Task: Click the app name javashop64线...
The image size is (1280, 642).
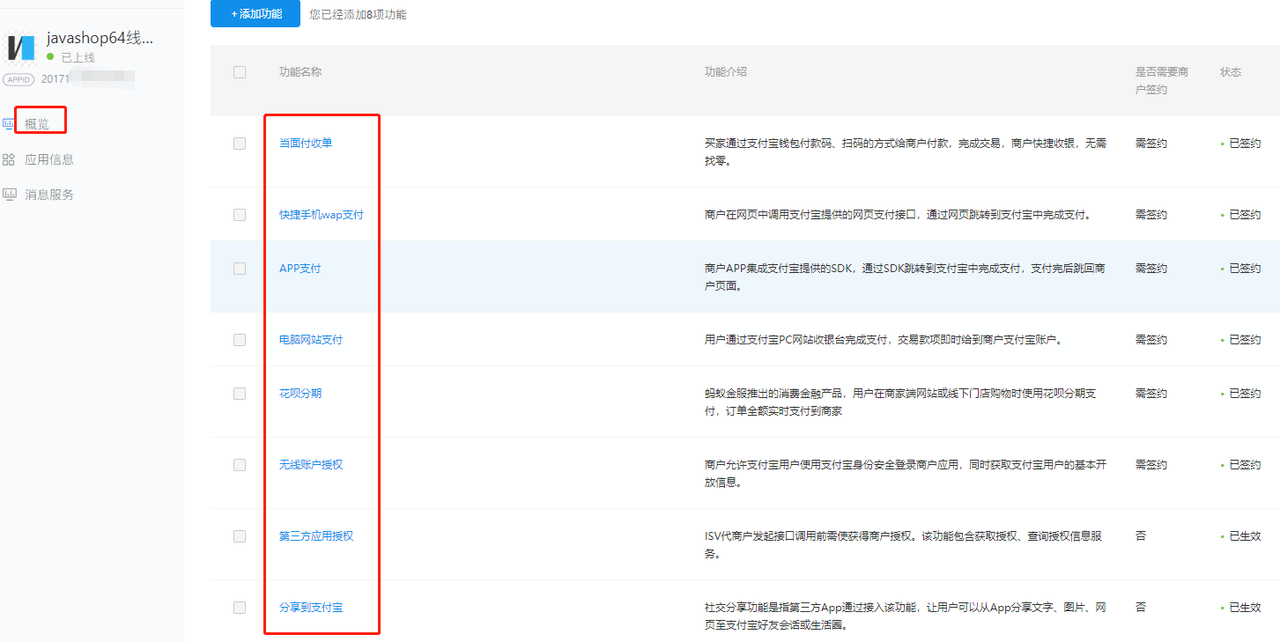Action: coord(100,39)
